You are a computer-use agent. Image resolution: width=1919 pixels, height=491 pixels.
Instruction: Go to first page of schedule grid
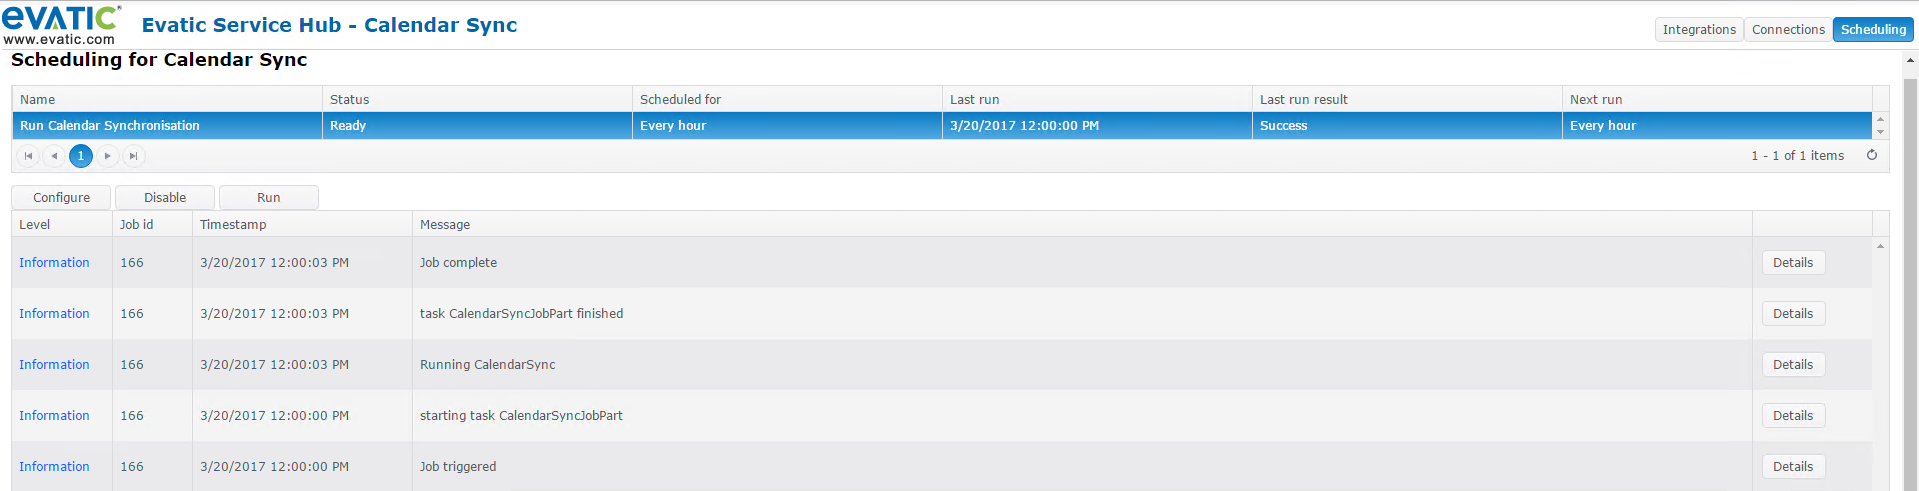28,156
